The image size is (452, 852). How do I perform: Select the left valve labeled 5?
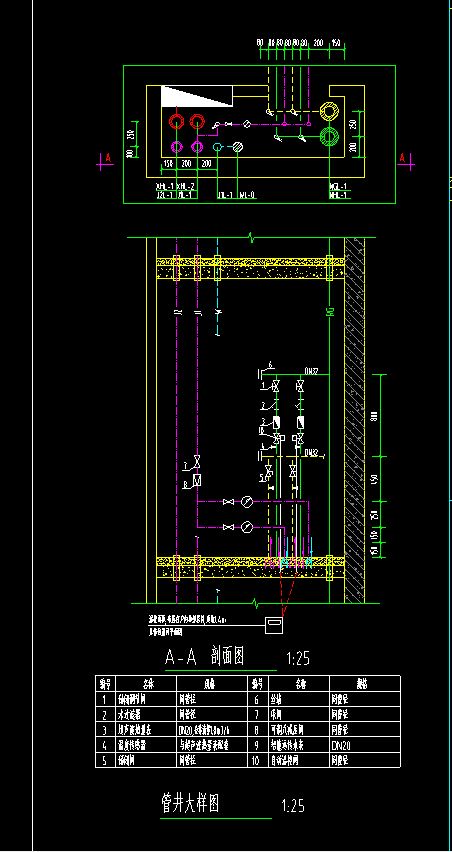[x=268, y=471]
